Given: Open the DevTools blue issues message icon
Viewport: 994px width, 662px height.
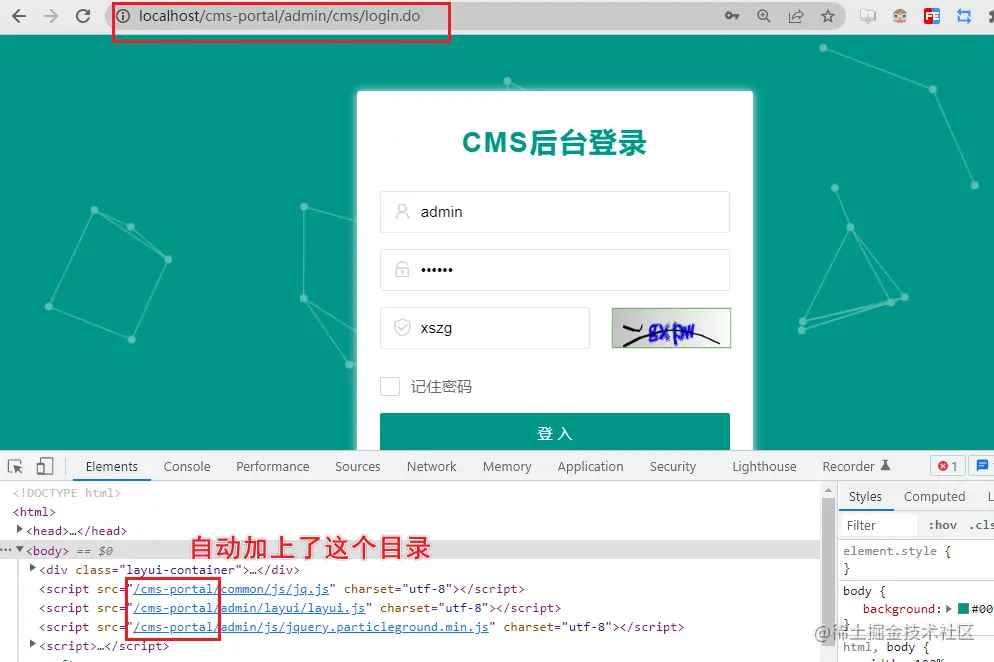Looking at the screenshot, I should [x=982, y=466].
